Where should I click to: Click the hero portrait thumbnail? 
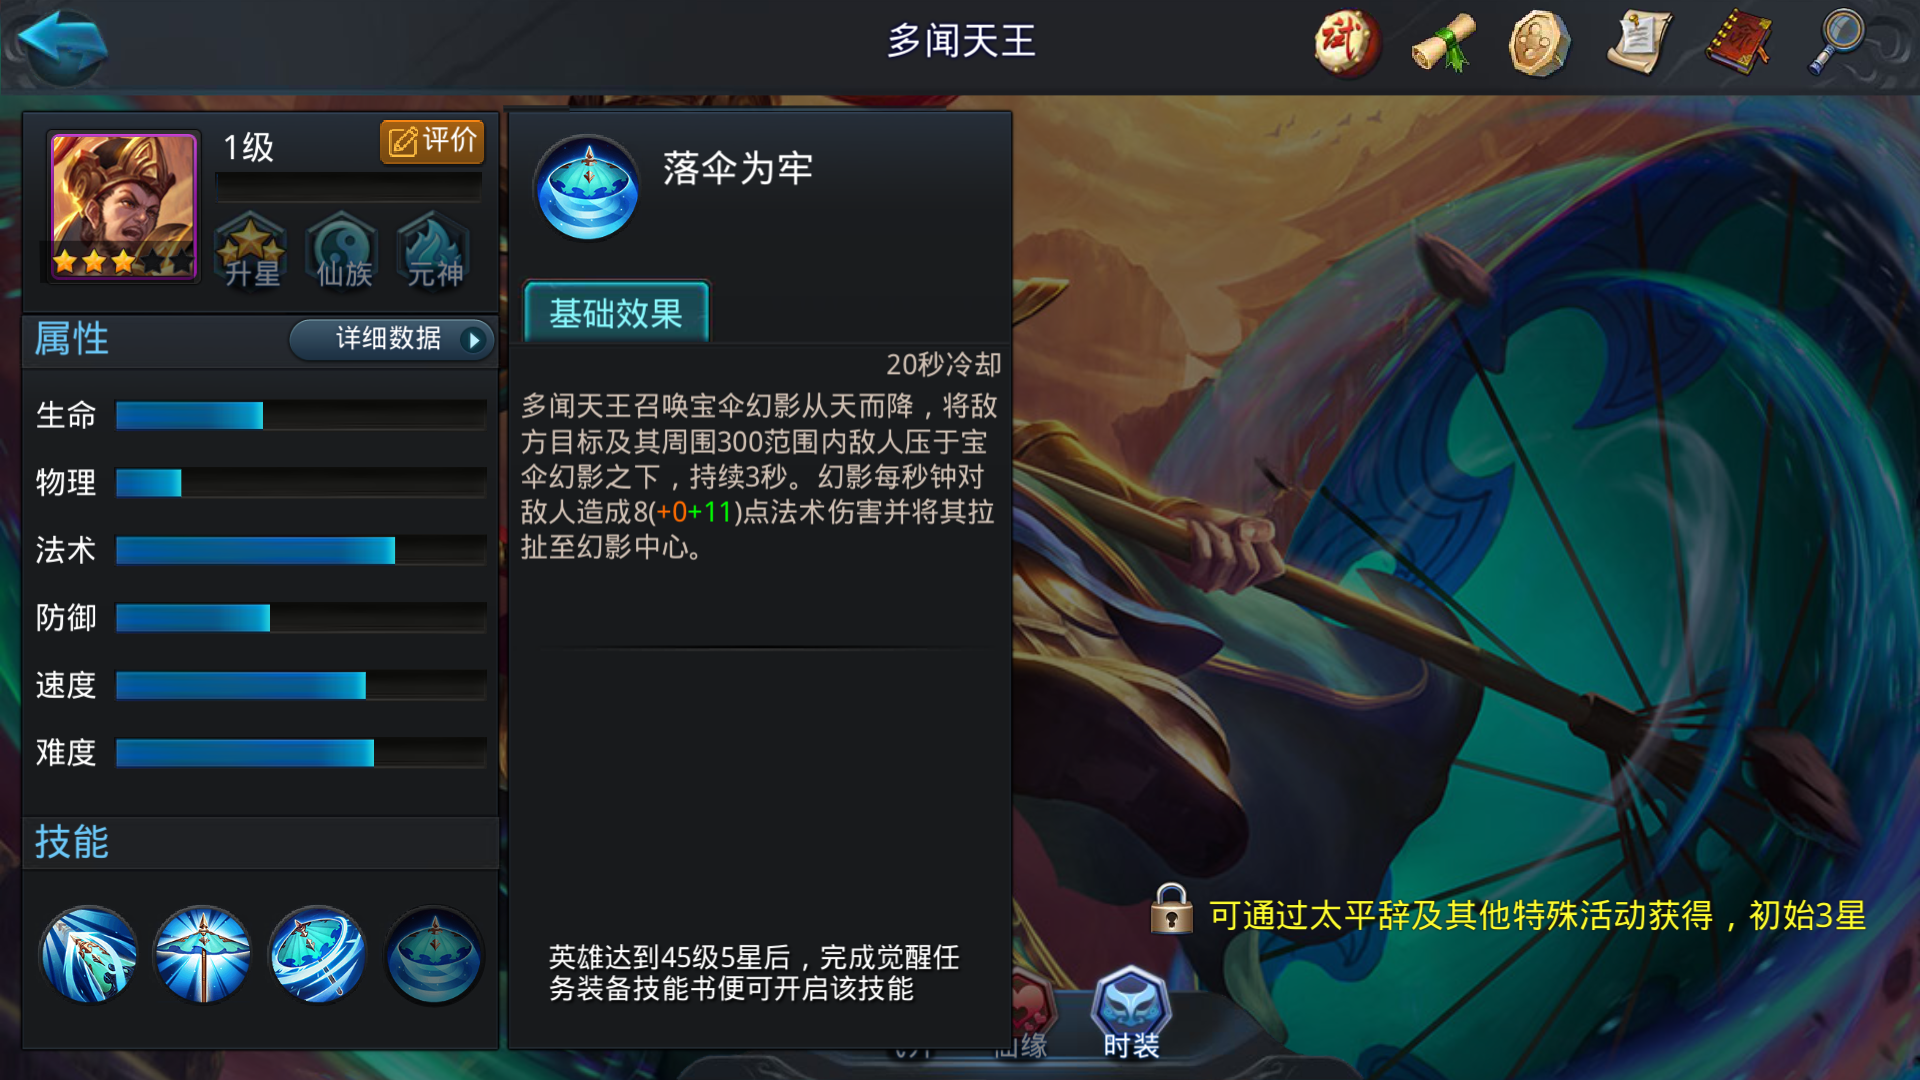tap(123, 206)
